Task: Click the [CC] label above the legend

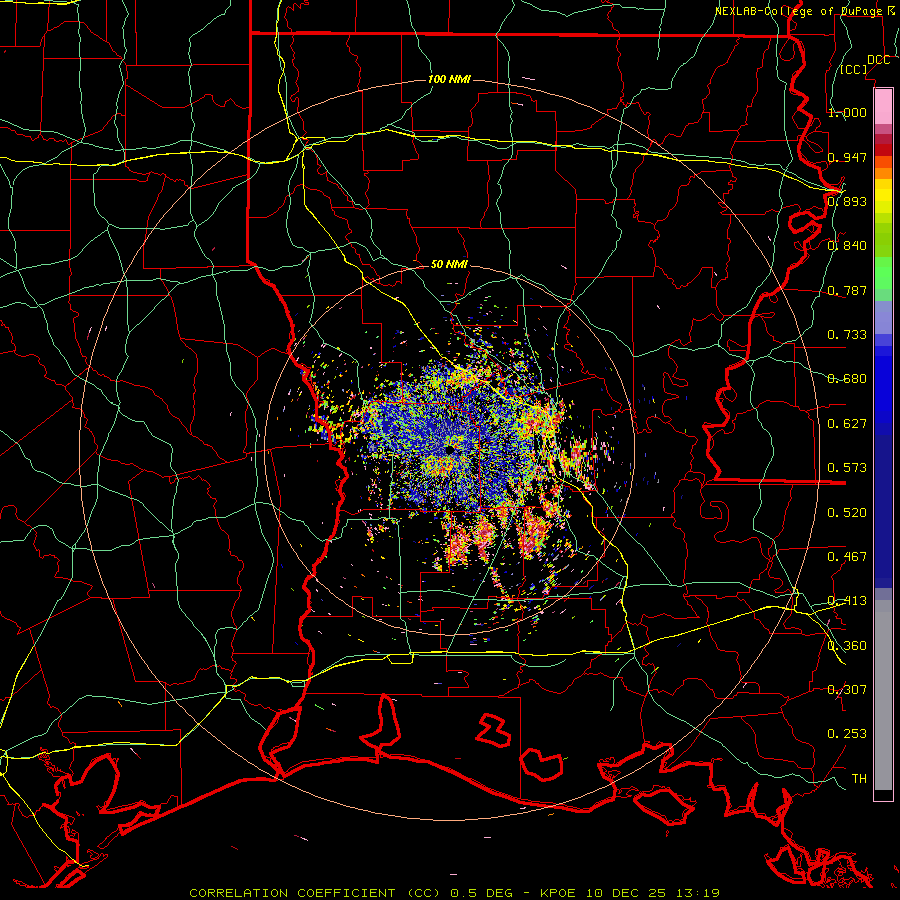Action: [854, 69]
